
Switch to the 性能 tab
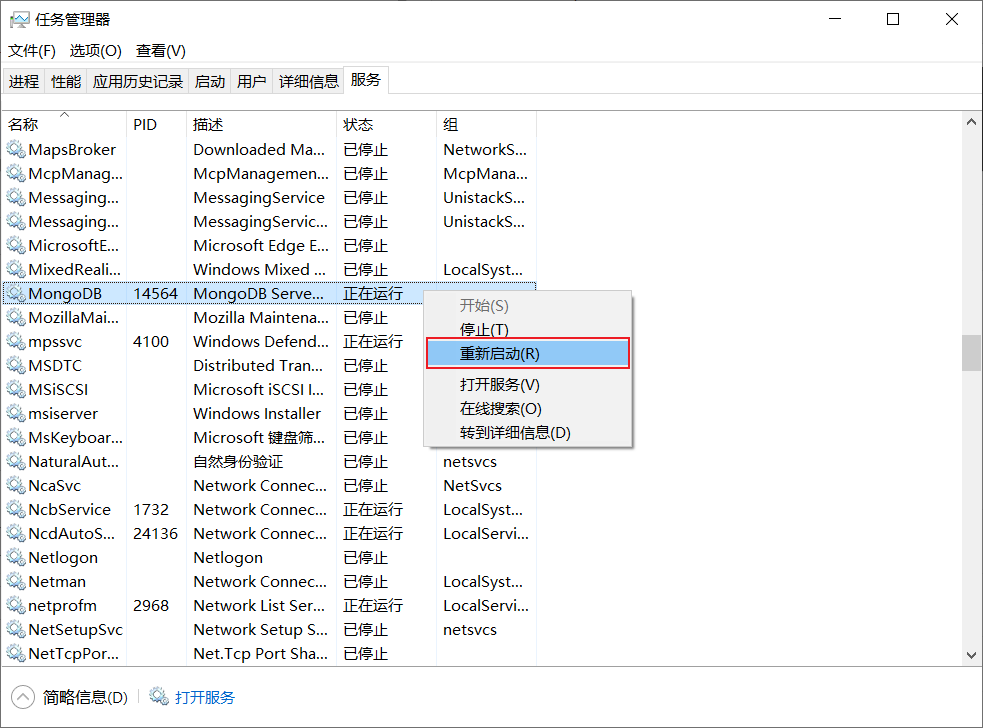click(66, 82)
